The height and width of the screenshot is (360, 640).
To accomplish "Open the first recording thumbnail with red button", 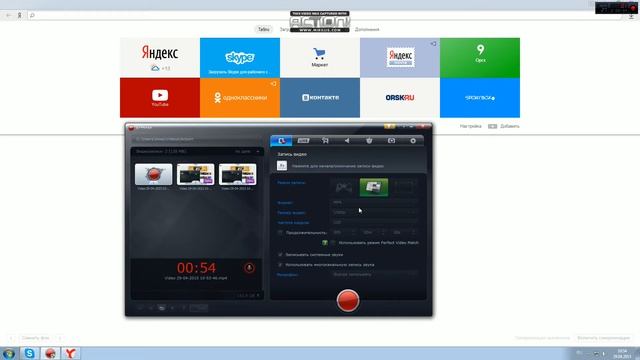I will 153,174.
